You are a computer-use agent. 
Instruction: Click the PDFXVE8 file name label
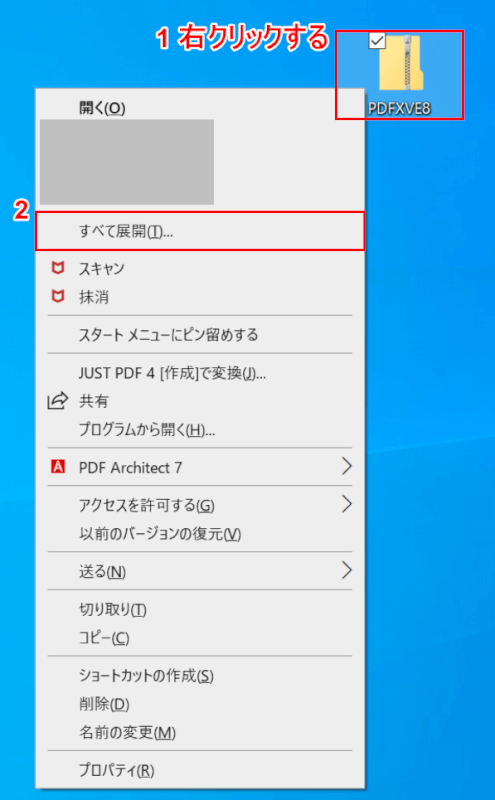[400, 109]
